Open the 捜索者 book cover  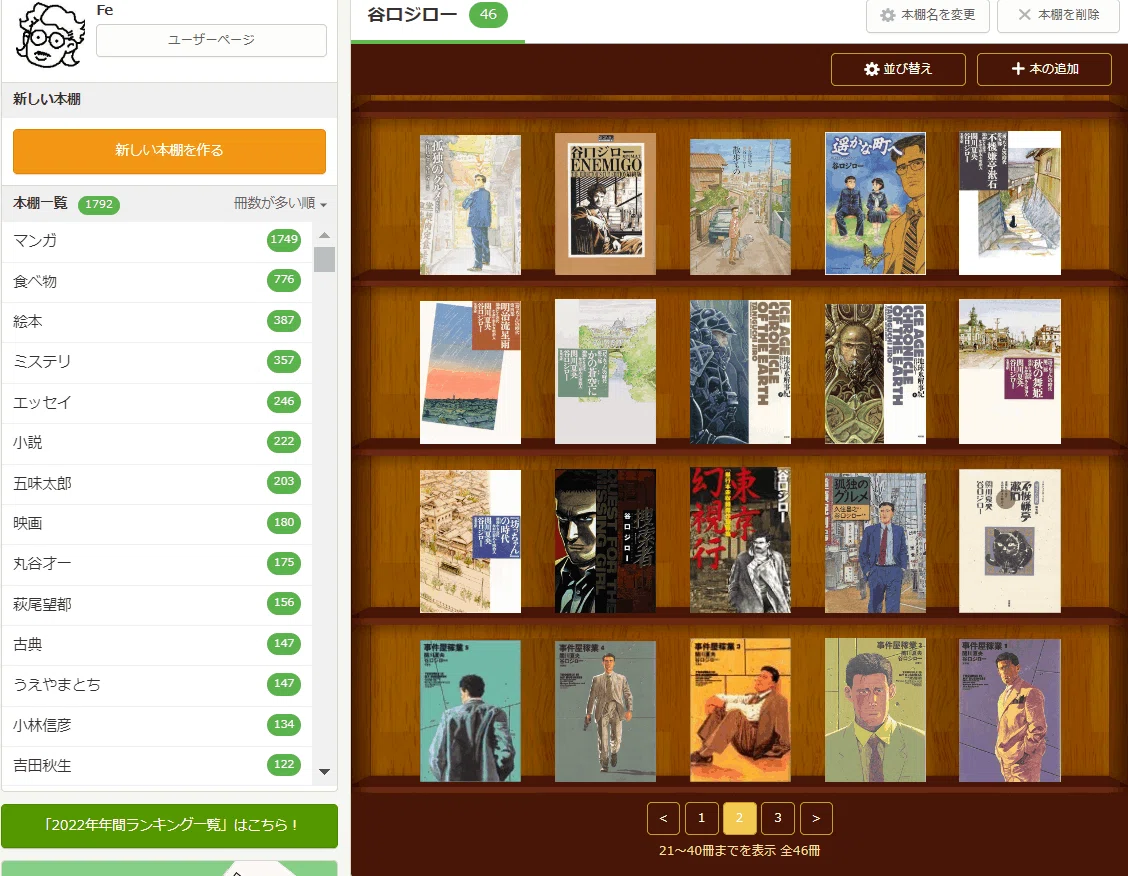(605, 542)
